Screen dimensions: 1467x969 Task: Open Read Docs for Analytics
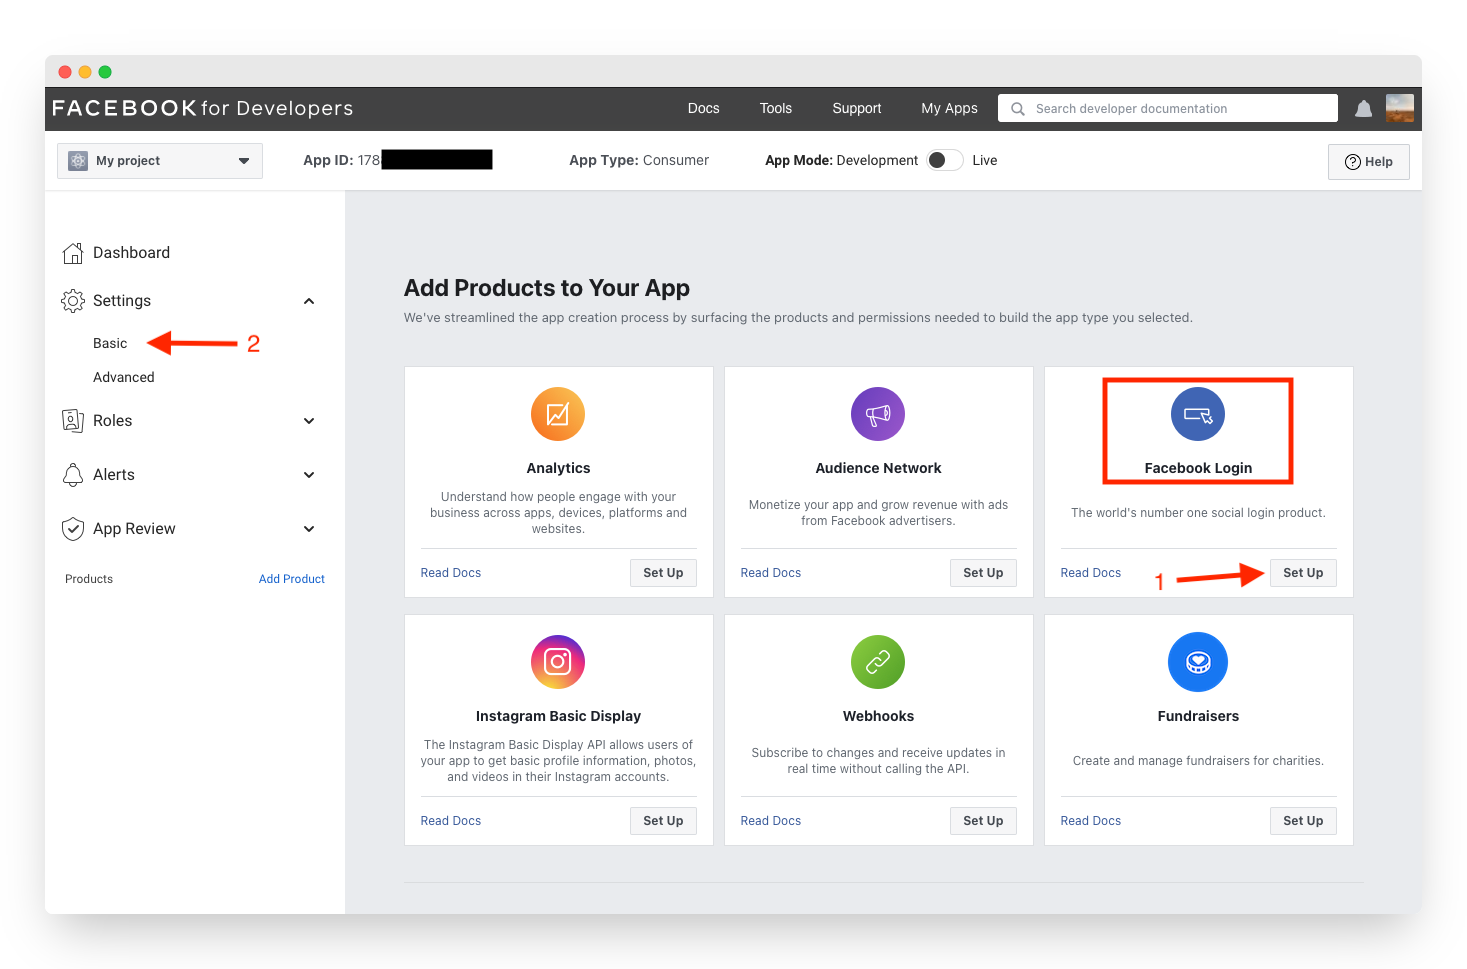[x=451, y=573]
